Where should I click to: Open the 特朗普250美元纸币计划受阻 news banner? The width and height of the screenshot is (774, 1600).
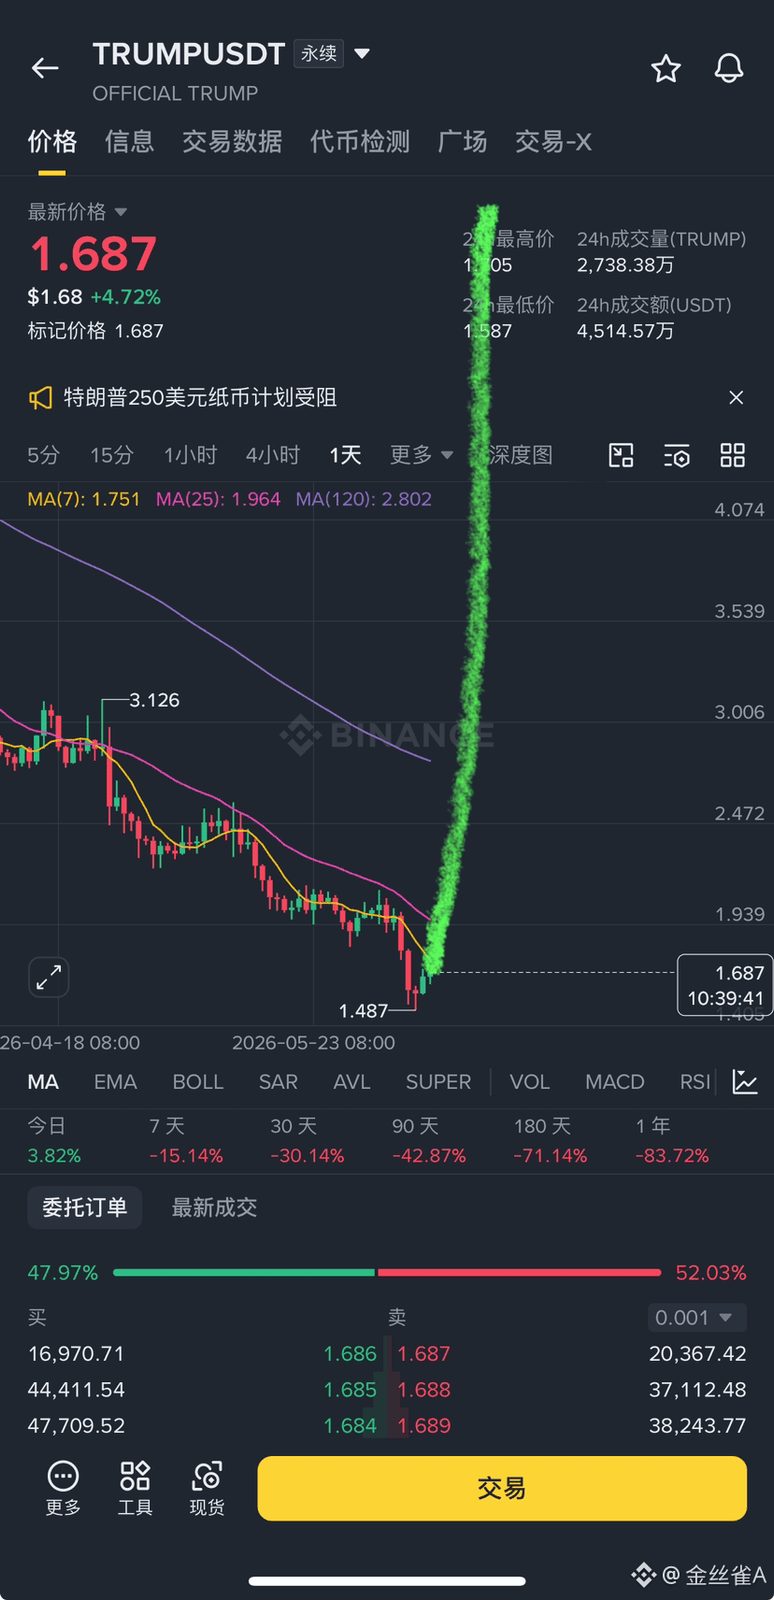(200, 398)
